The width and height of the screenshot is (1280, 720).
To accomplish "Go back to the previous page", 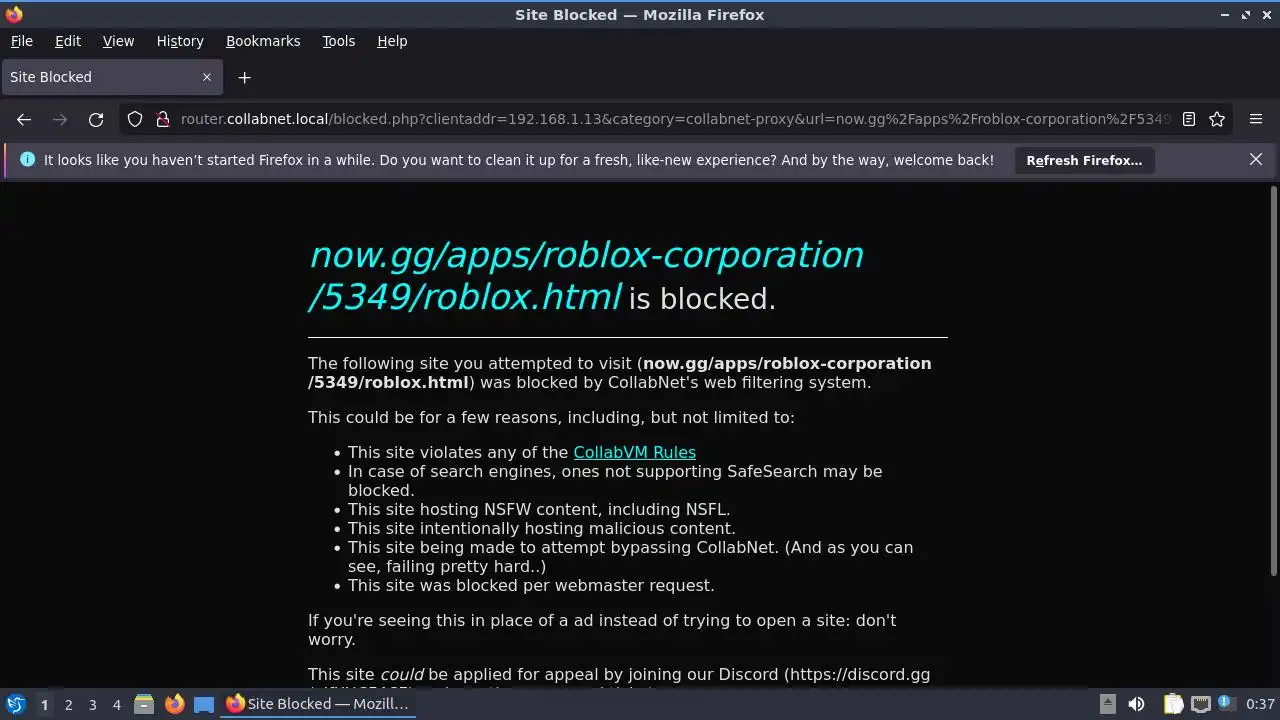I will [x=24, y=119].
